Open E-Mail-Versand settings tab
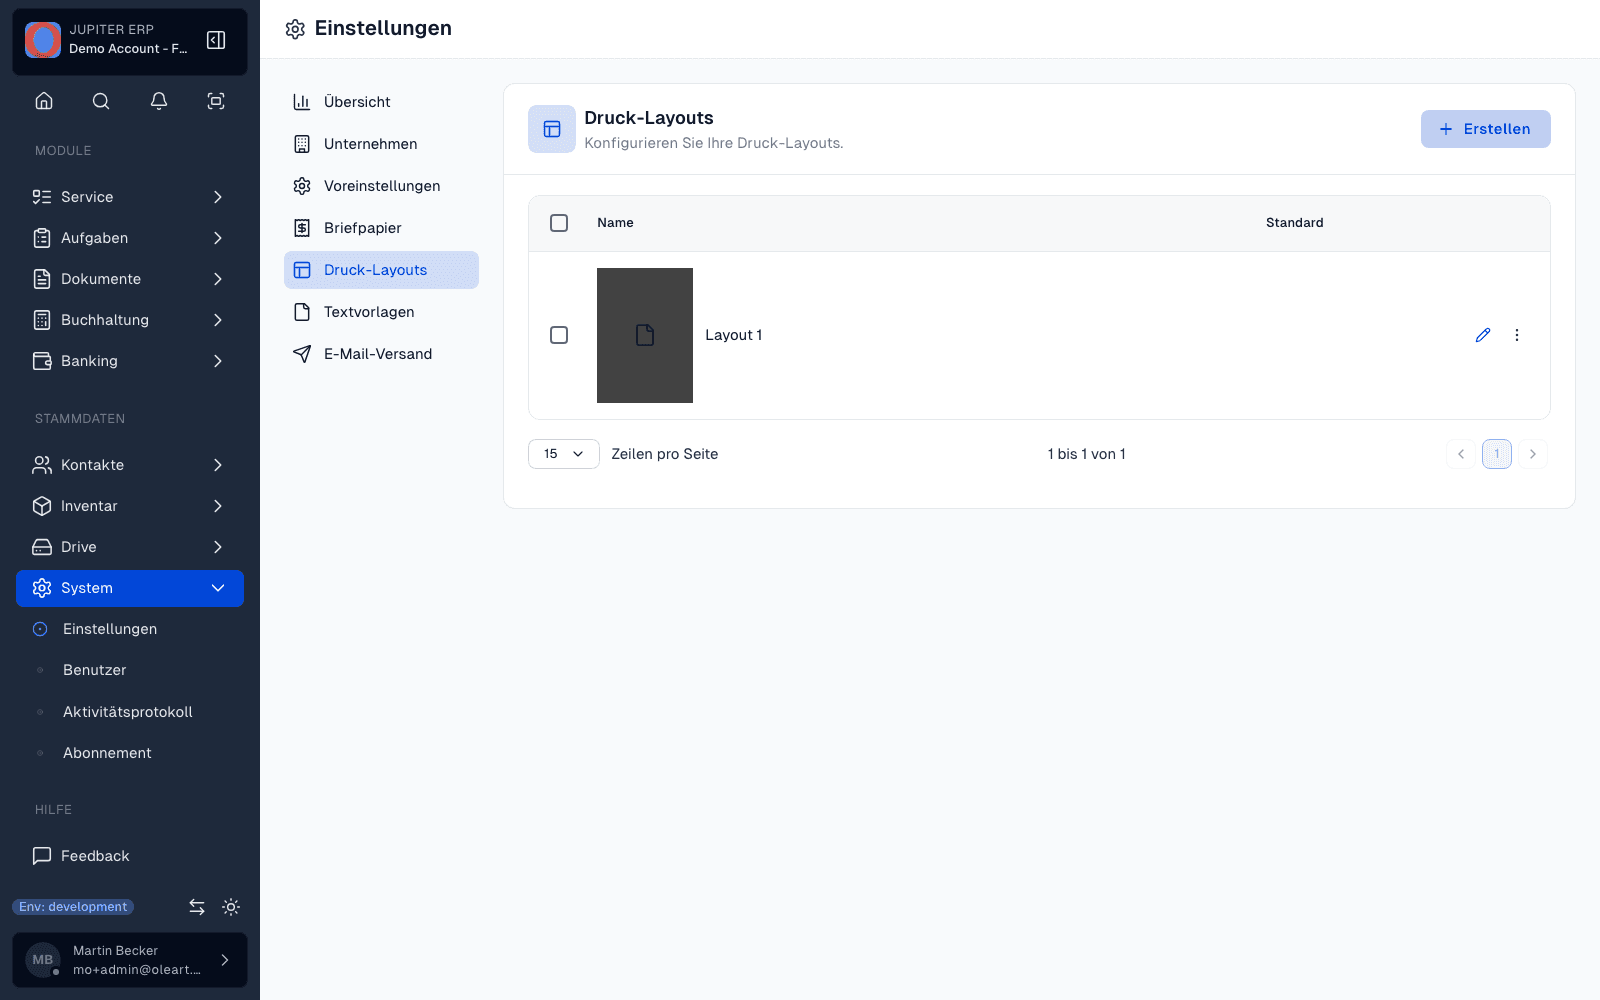 tap(381, 354)
